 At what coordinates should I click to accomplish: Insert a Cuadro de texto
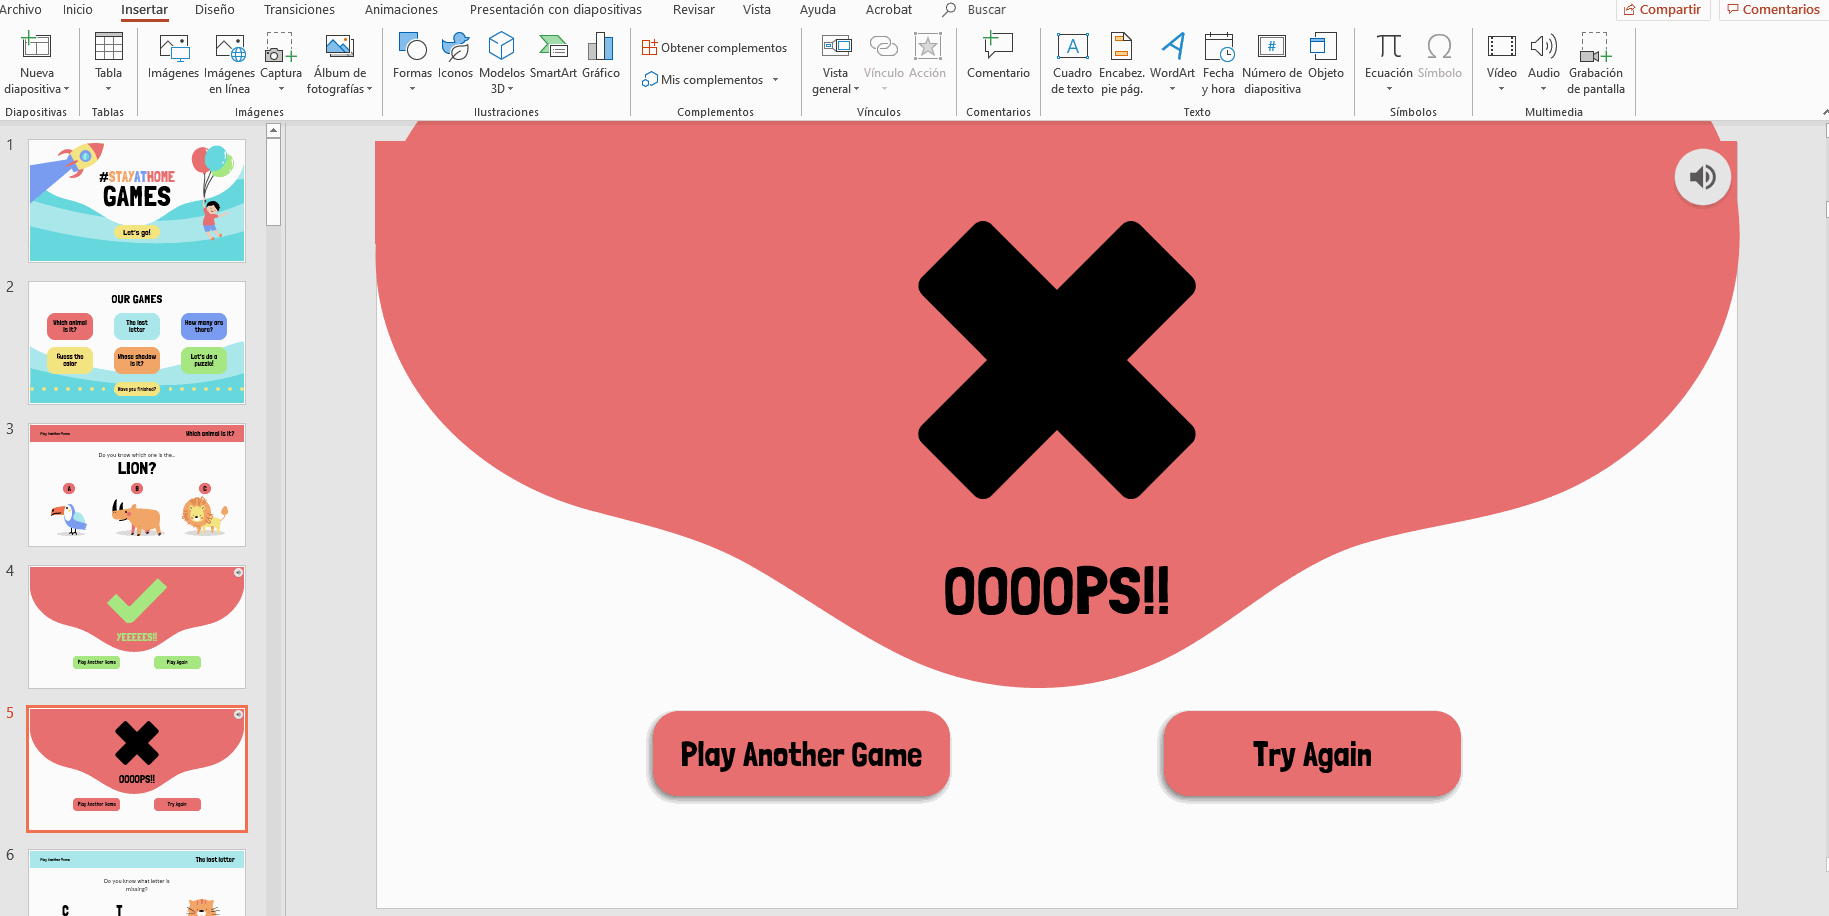pos(1072,46)
